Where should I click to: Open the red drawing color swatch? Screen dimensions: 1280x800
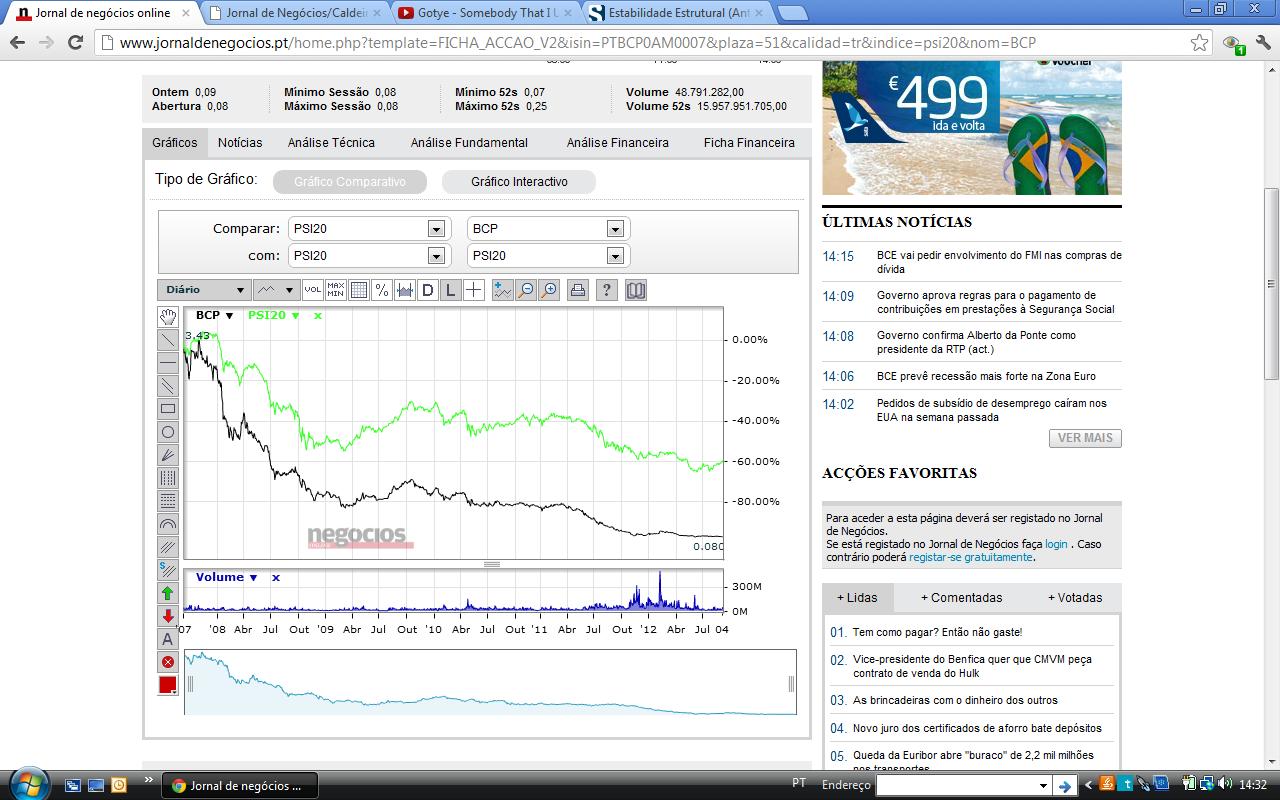pyautogui.click(x=168, y=685)
